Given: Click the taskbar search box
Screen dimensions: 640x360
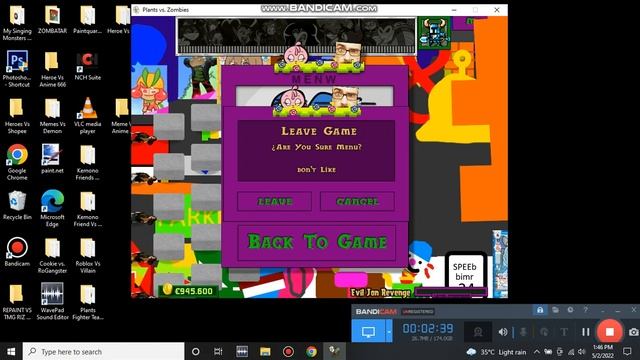Looking at the screenshot, I should [104, 351].
